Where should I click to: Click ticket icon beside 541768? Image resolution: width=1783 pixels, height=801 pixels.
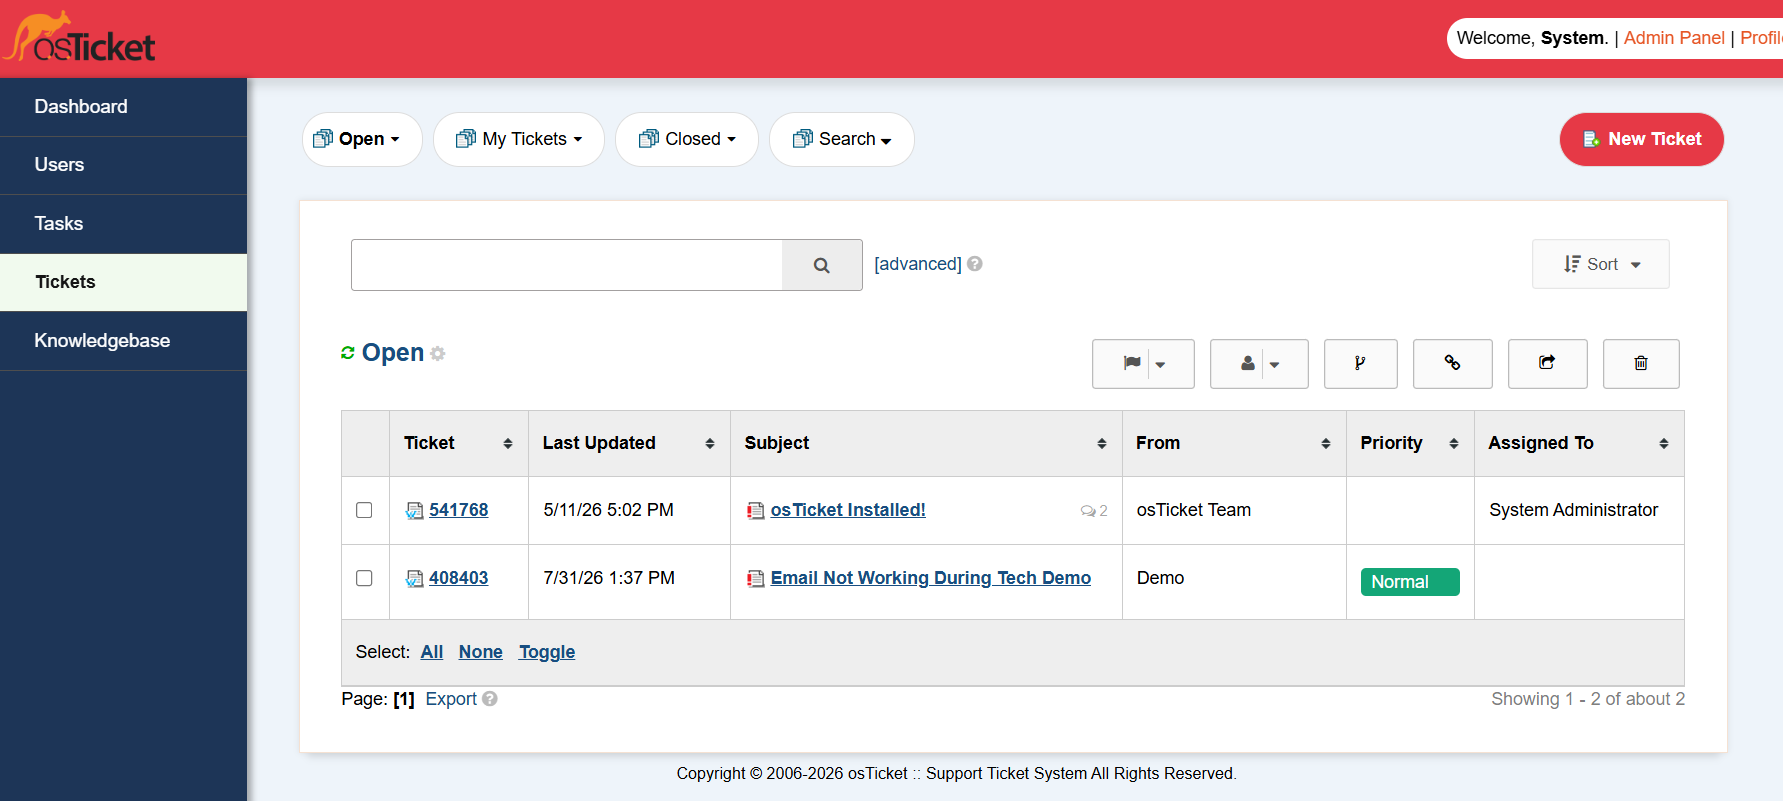tap(415, 511)
